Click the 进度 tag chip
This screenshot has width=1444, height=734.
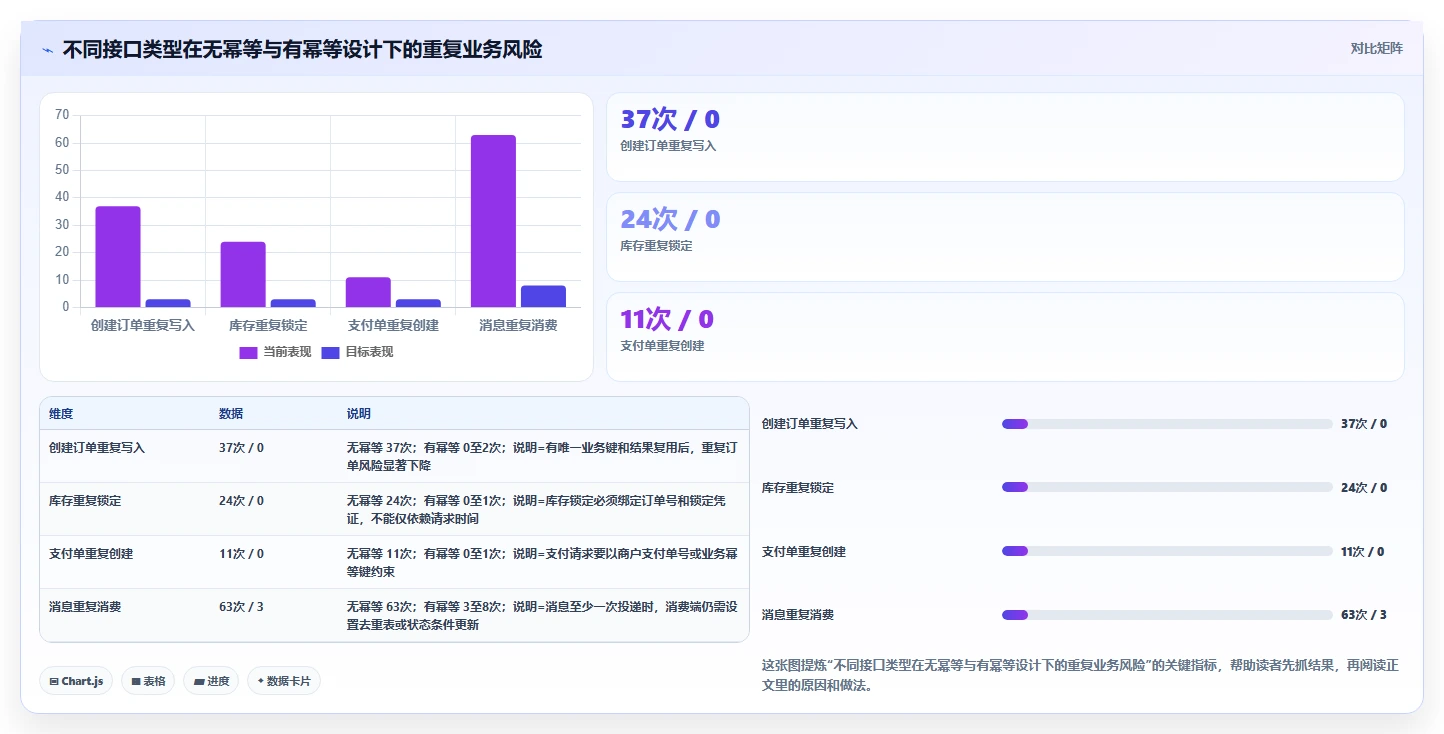coord(211,681)
